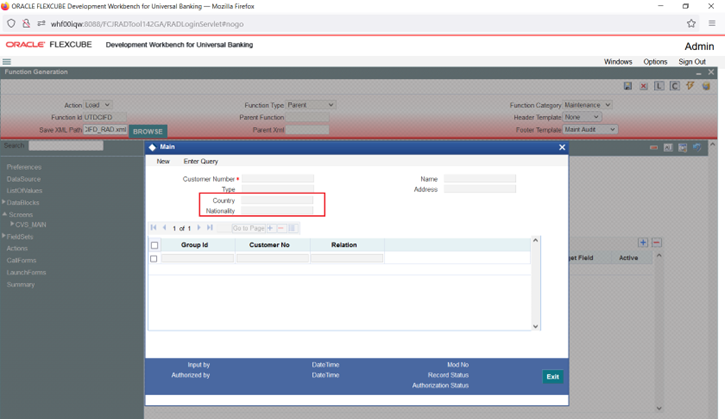Close the Function Generation panel
This screenshot has height=419, width=725.
pyautogui.click(x=711, y=72)
